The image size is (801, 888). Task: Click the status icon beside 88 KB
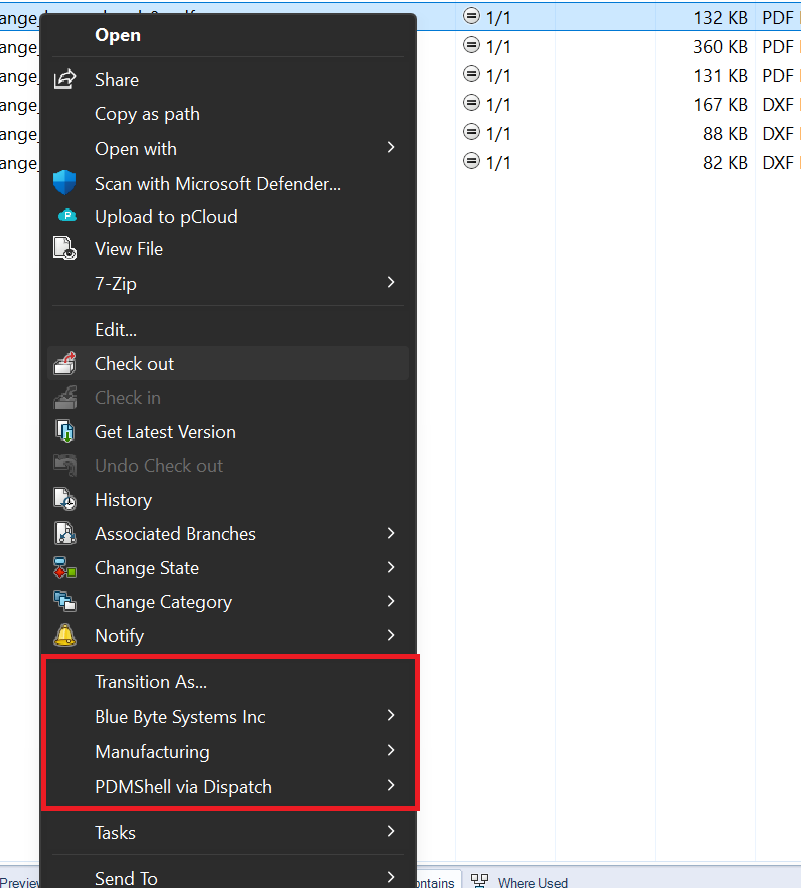pos(471,133)
